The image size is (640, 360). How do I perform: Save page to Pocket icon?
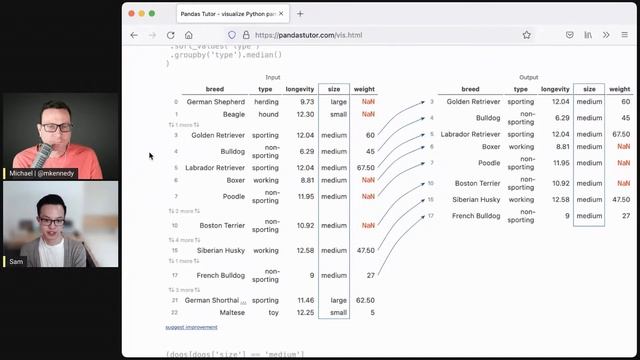pos(570,35)
